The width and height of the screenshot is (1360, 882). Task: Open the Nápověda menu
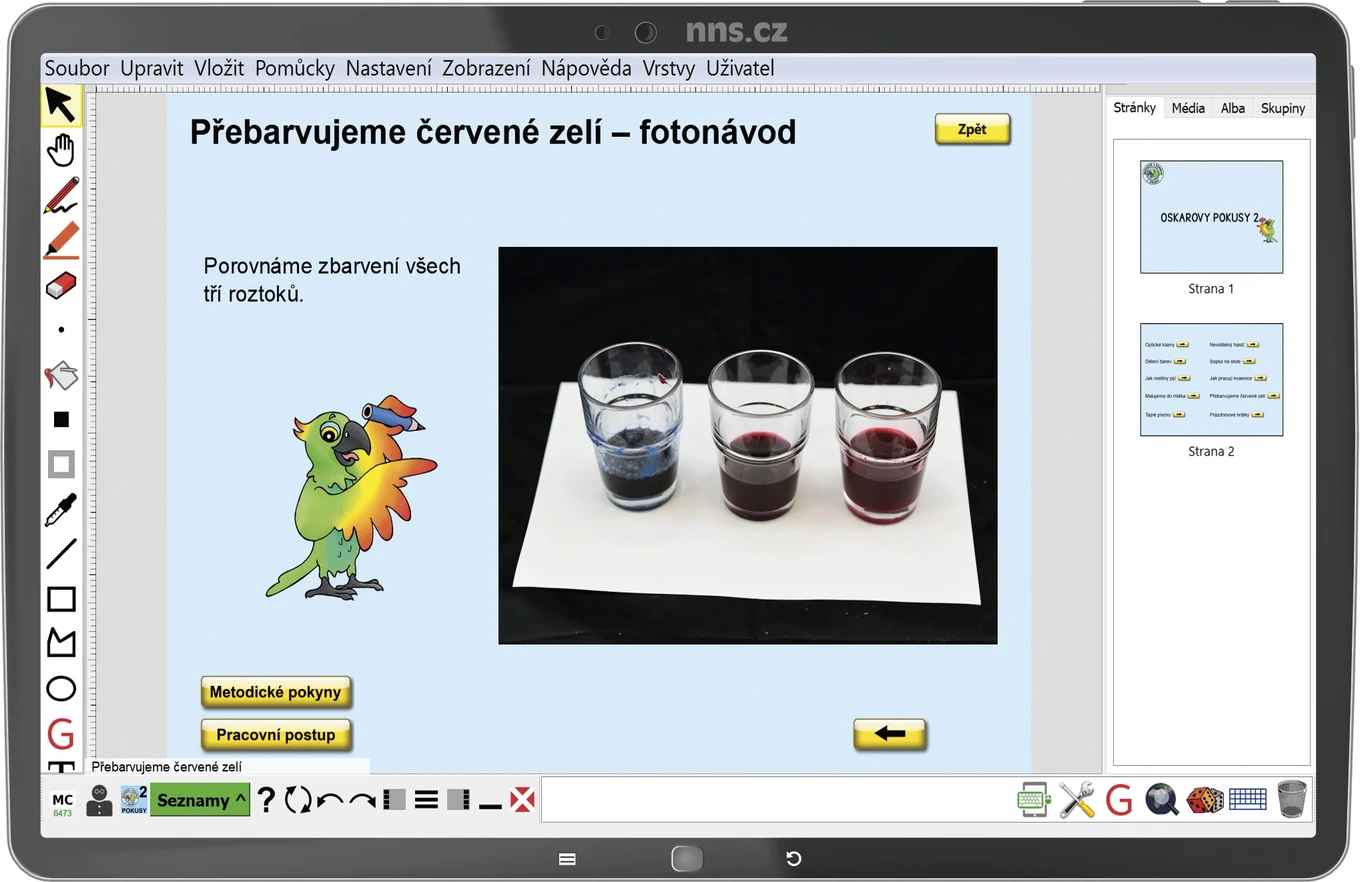[x=586, y=68]
